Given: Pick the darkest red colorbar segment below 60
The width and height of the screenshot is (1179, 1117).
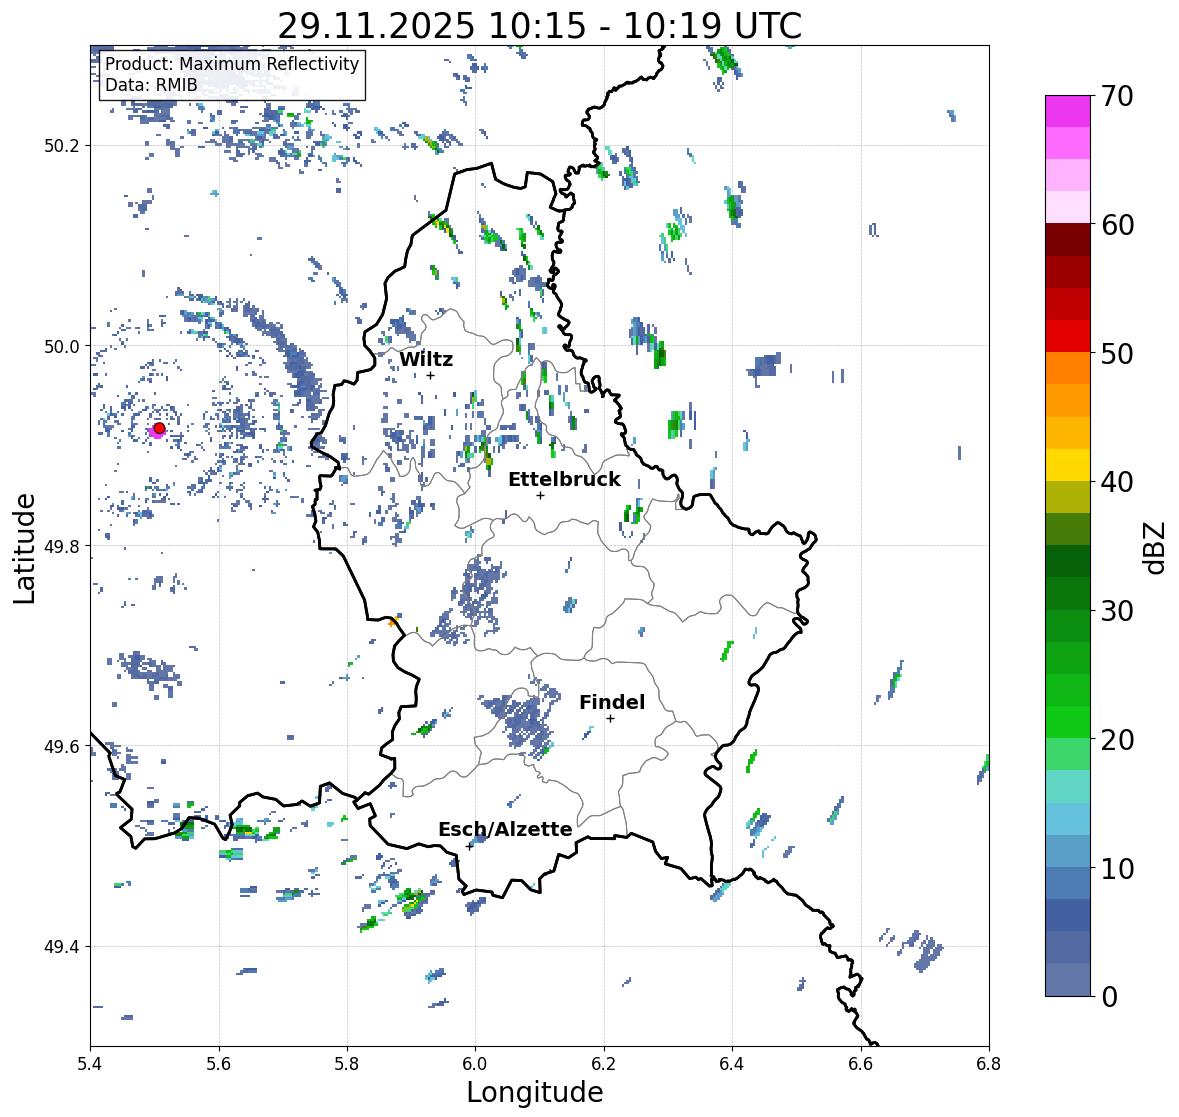Looking at the screenshot, I should [1068, 240].
